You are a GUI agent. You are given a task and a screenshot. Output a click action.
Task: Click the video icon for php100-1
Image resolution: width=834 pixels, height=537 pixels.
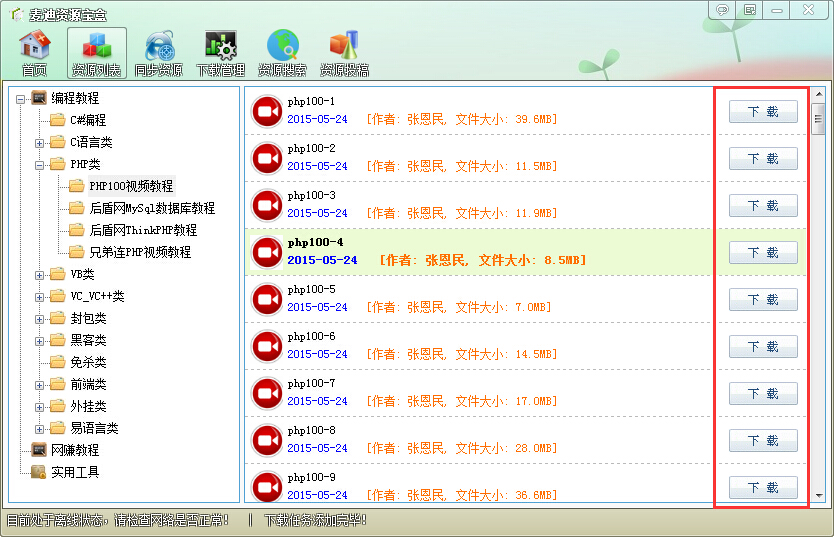click(266, 111)
